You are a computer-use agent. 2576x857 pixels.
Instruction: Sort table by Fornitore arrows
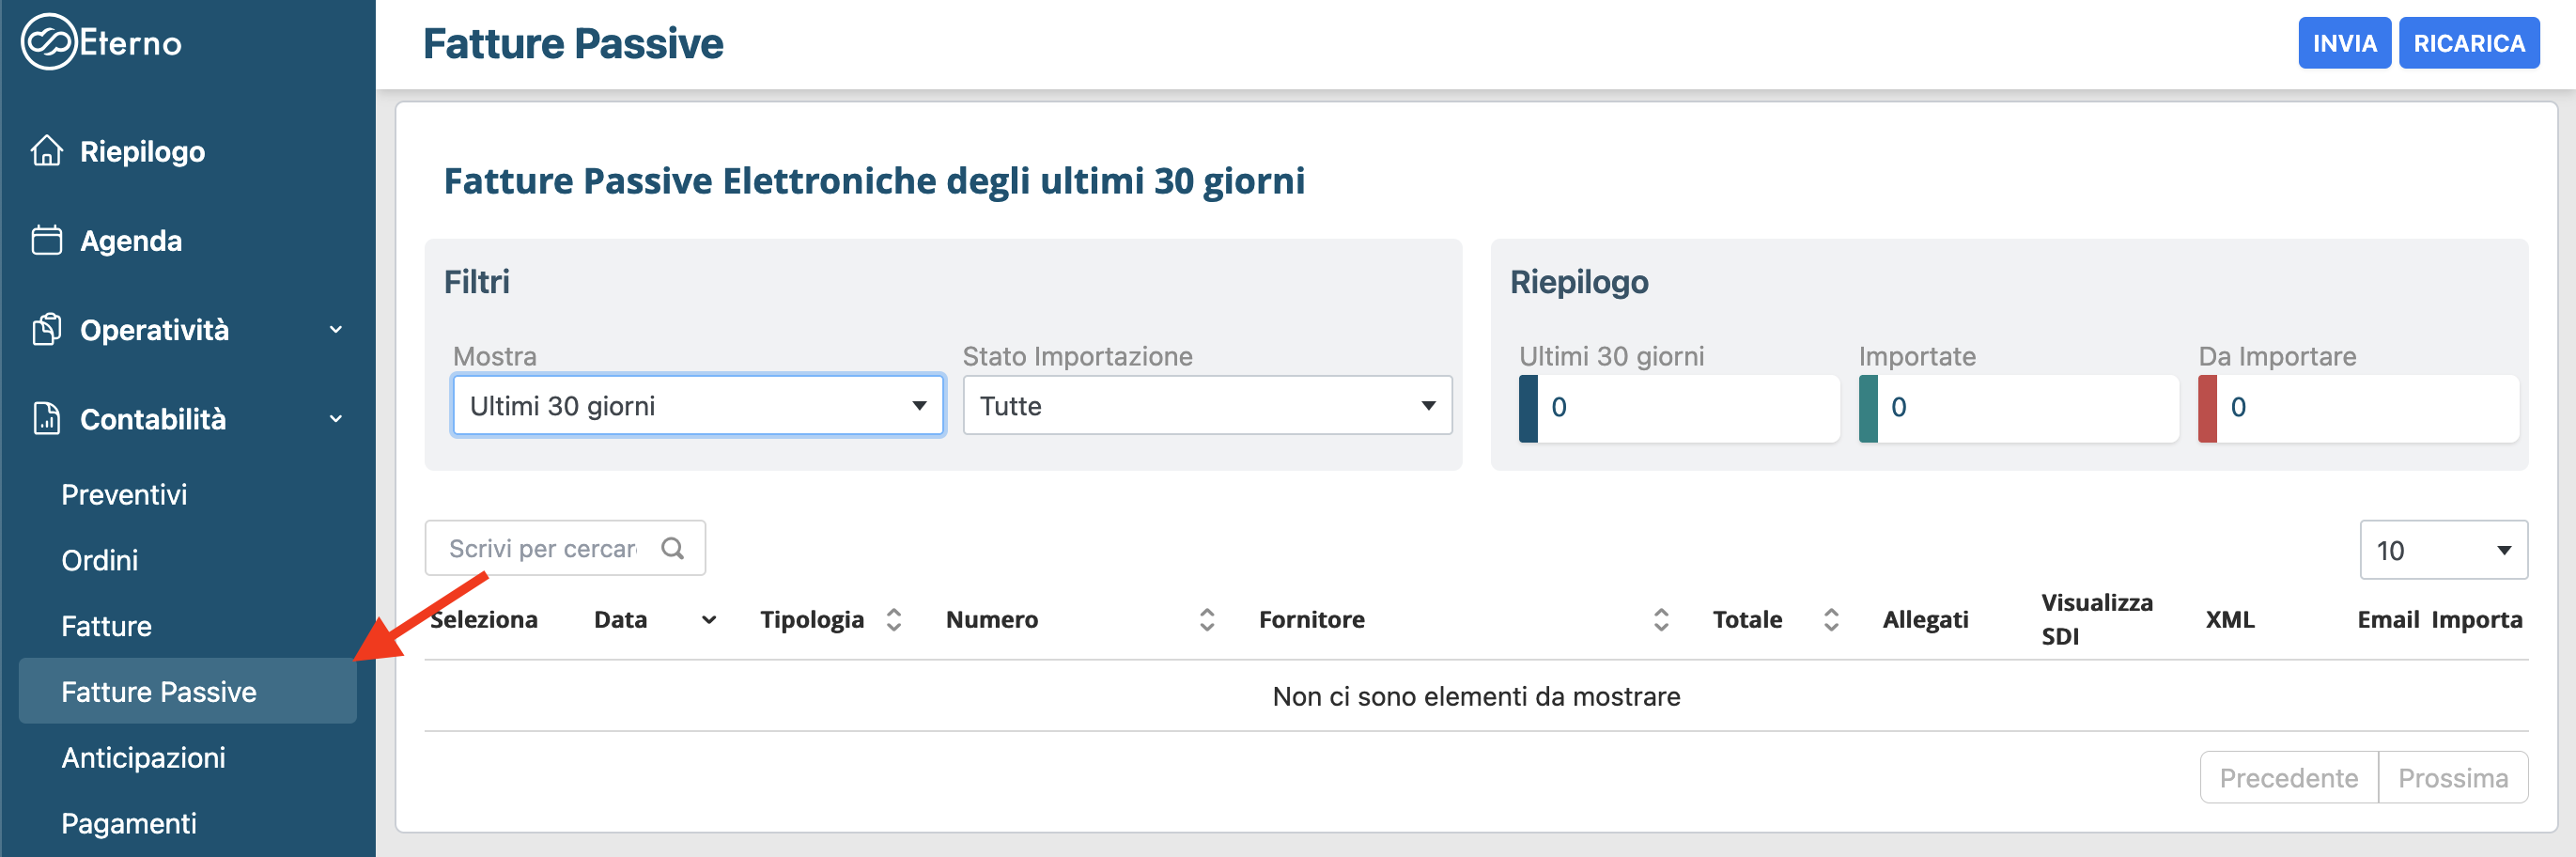(1661, 620)
